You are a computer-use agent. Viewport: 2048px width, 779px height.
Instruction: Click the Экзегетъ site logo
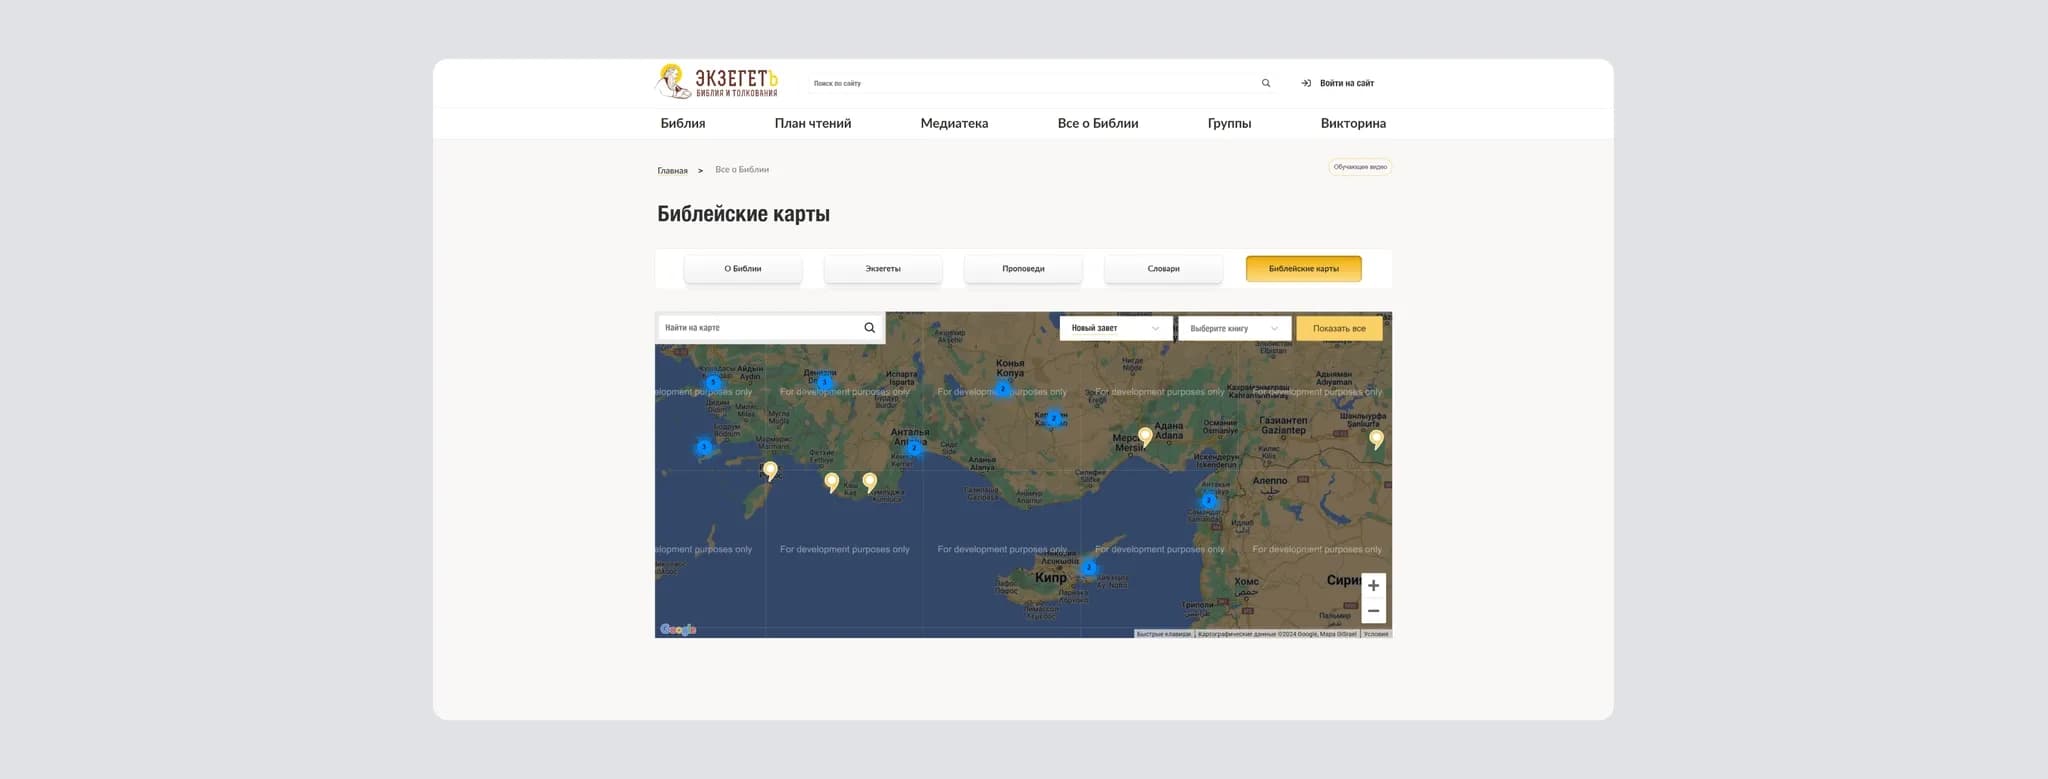pos(716,82)
